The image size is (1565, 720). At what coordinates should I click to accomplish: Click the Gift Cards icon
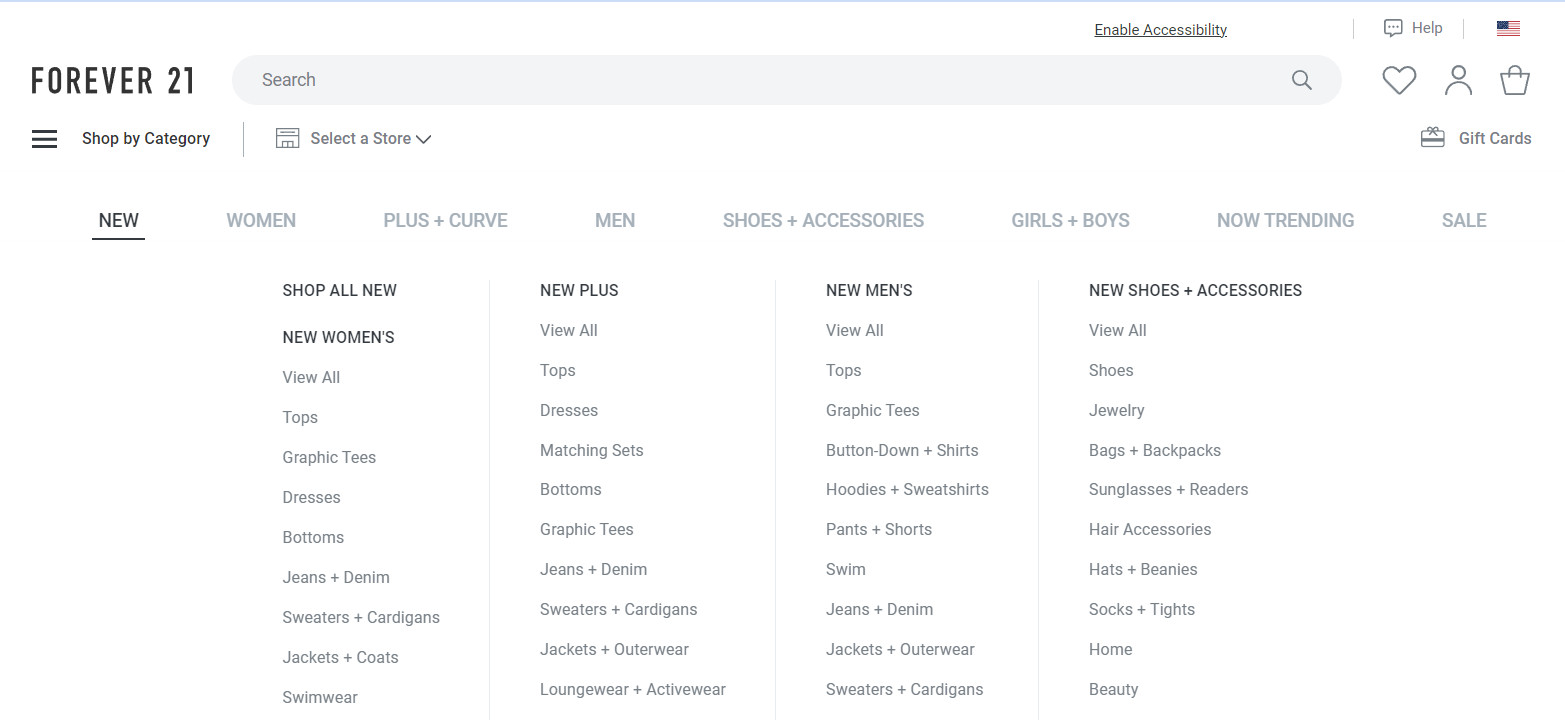point(1432,138)
